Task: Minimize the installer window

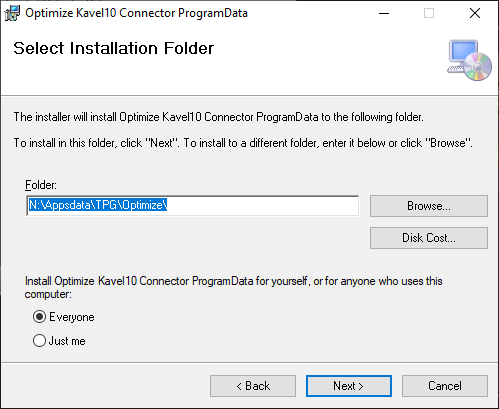Action: pyautogui.click(x=384, y=13)
